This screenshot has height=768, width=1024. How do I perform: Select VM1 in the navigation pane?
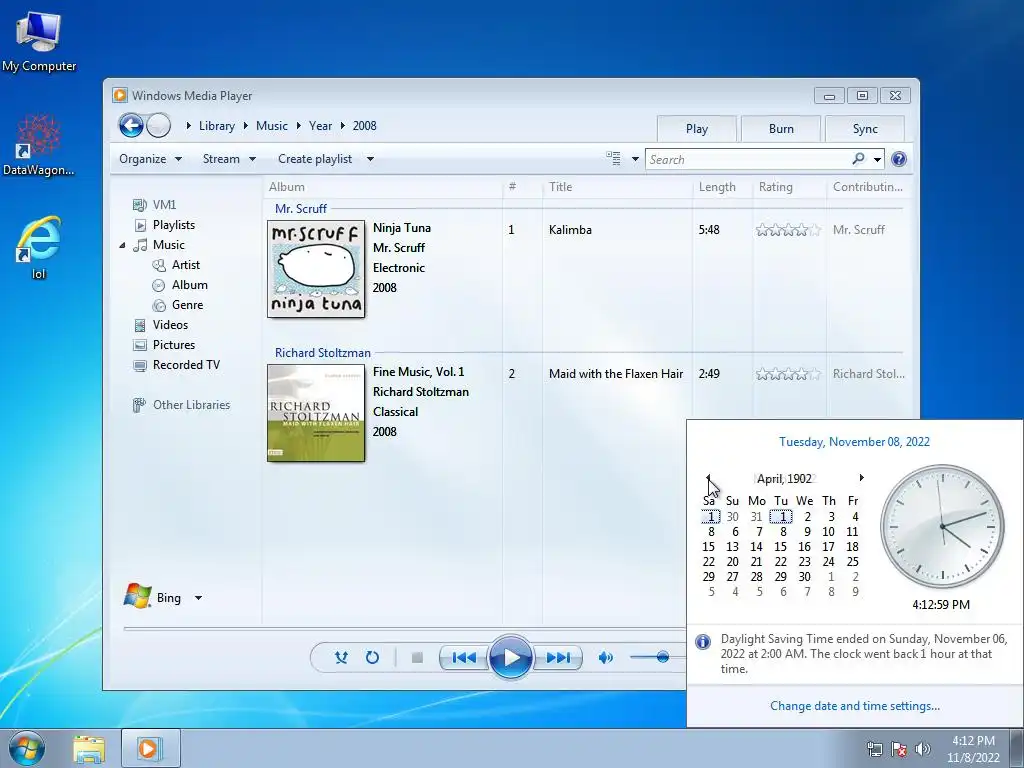click(x=164, y=204)
